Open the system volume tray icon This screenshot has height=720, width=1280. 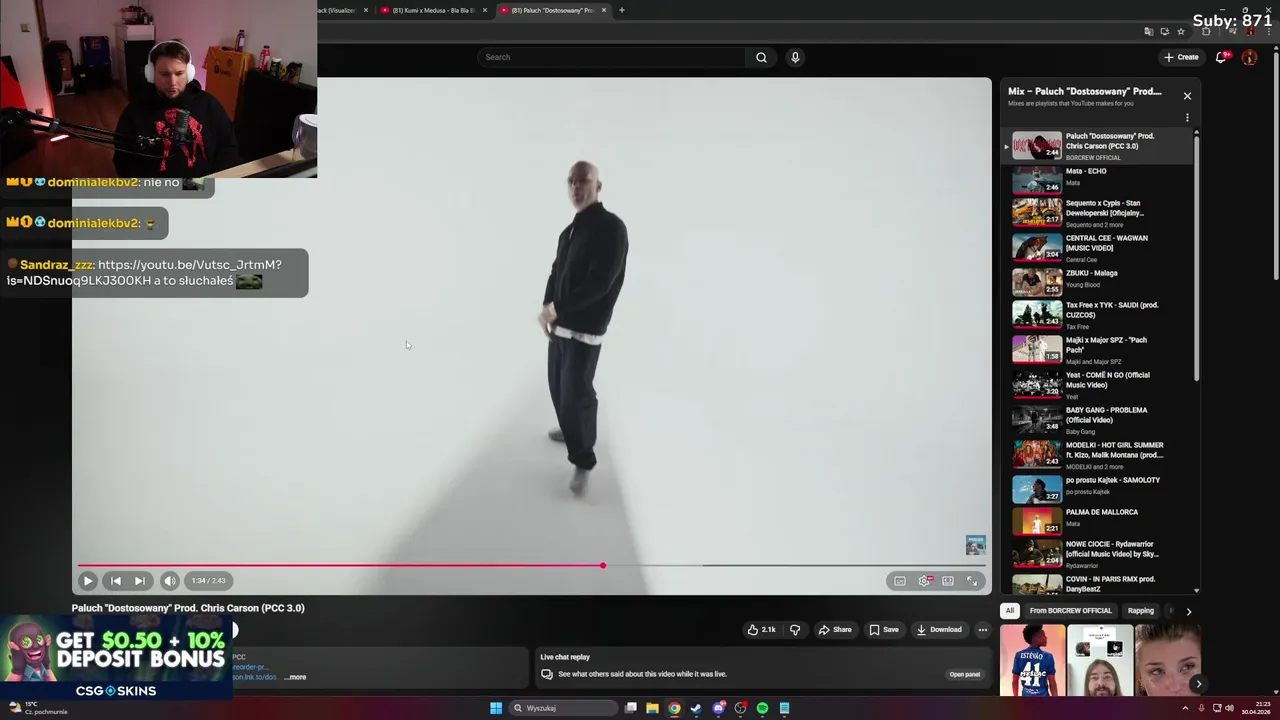point(1229,708)
